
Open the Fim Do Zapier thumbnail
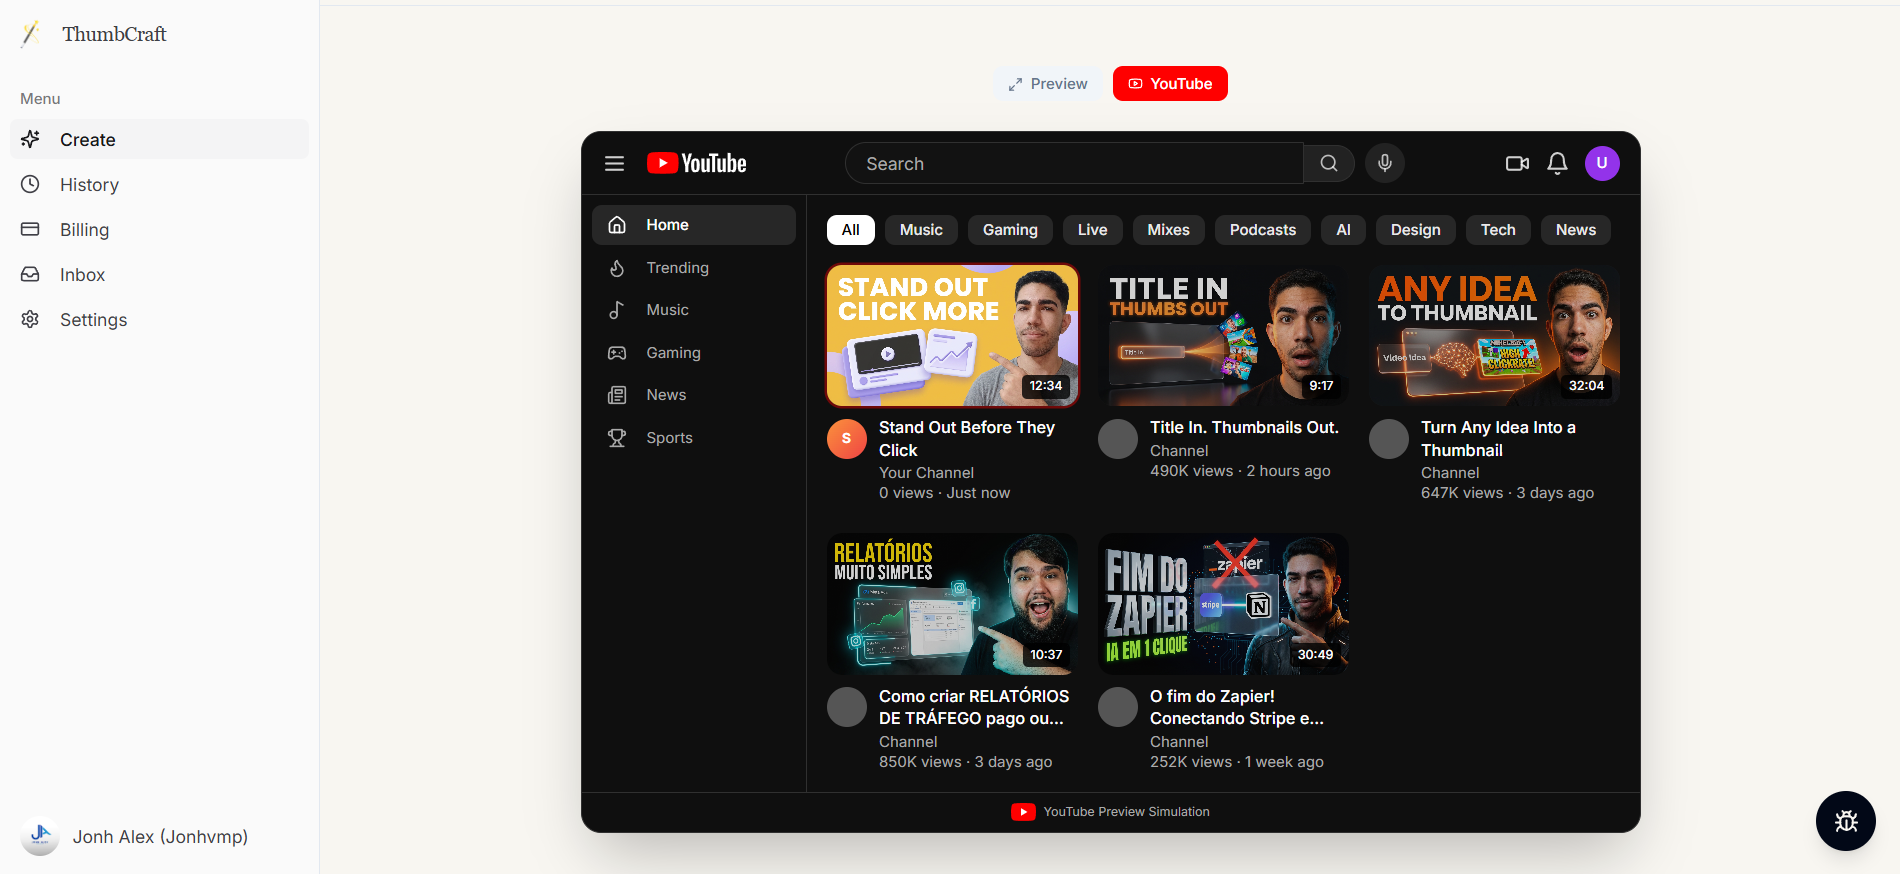(x=1223, y=604)
